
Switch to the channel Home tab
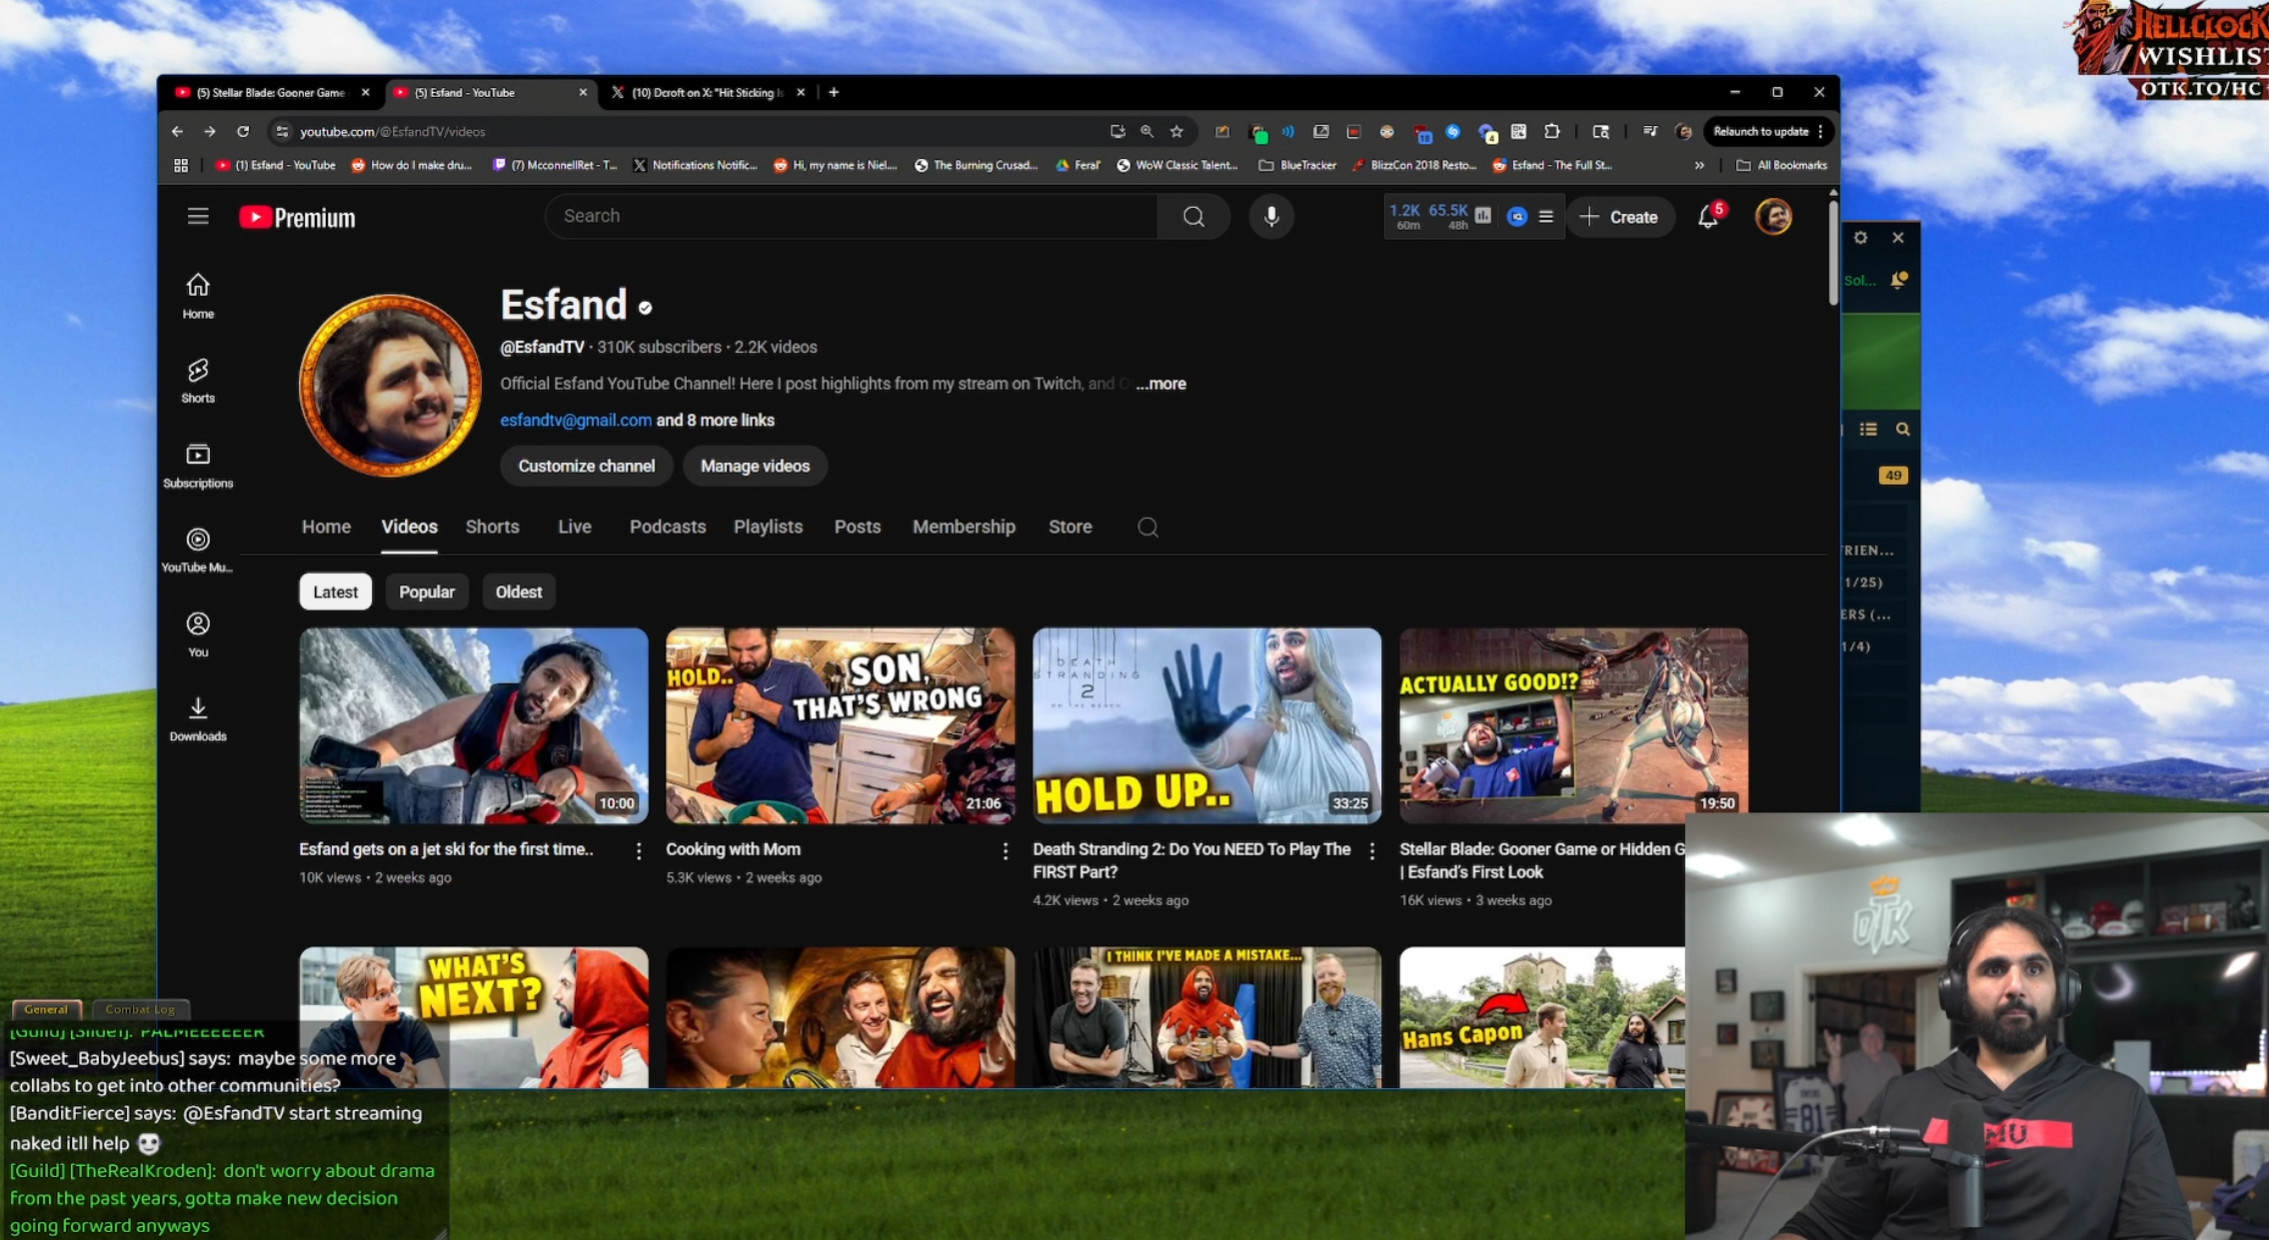coord(326,527)
